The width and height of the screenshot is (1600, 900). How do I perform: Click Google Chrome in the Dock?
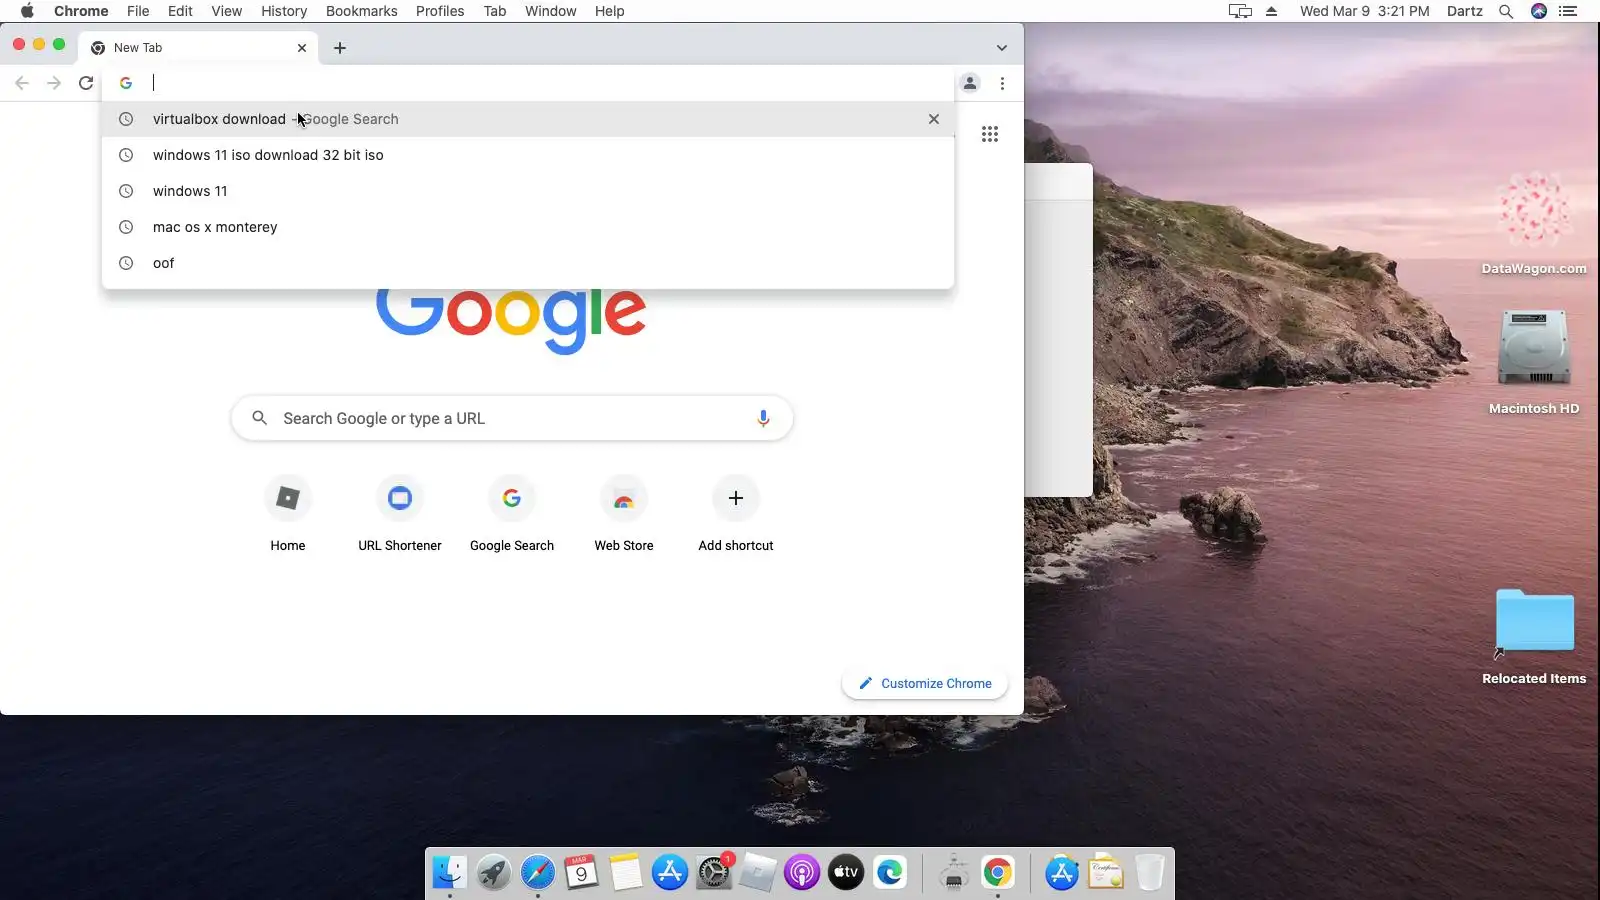997,873
